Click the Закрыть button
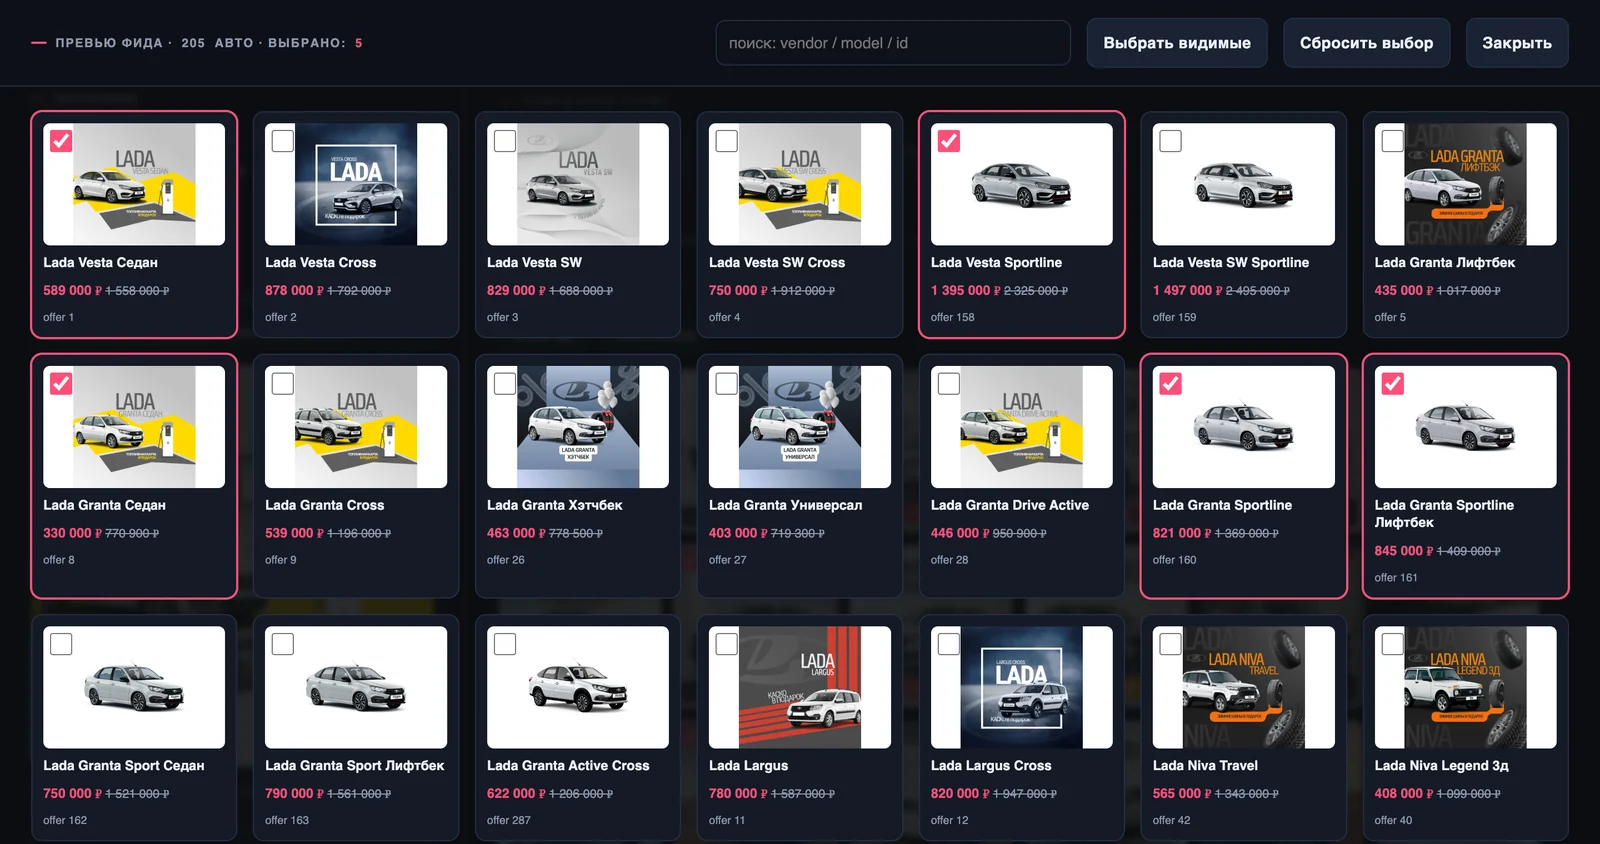This screenshot has width=1600, height=844. tap(1517, 43)
